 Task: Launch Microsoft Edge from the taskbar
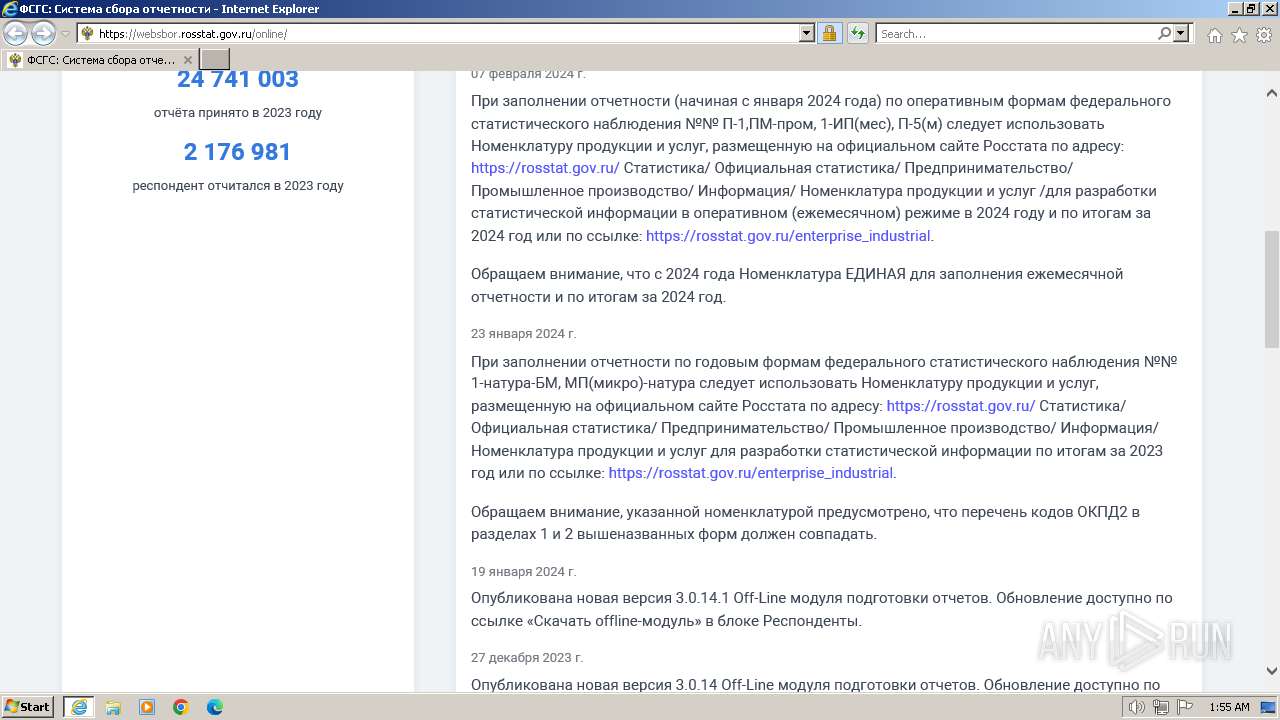(x=215, y=707)
